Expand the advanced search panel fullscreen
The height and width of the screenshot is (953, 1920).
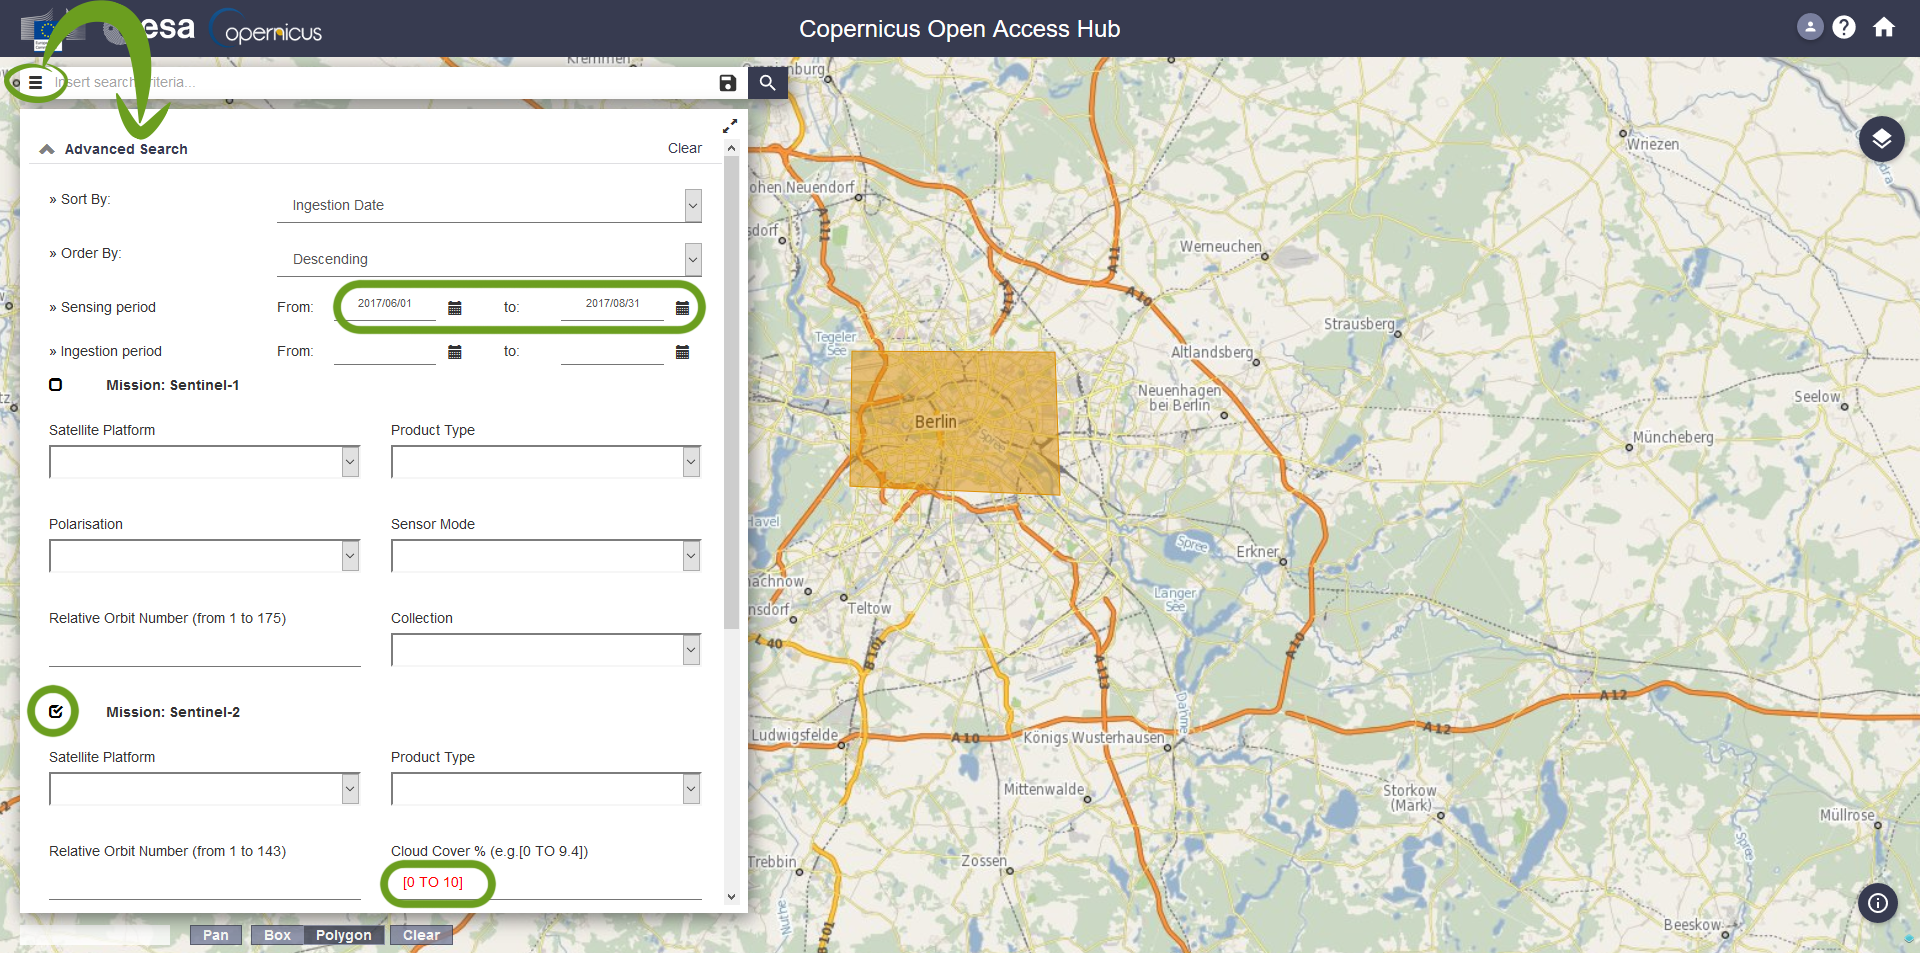tap(730, 126)
